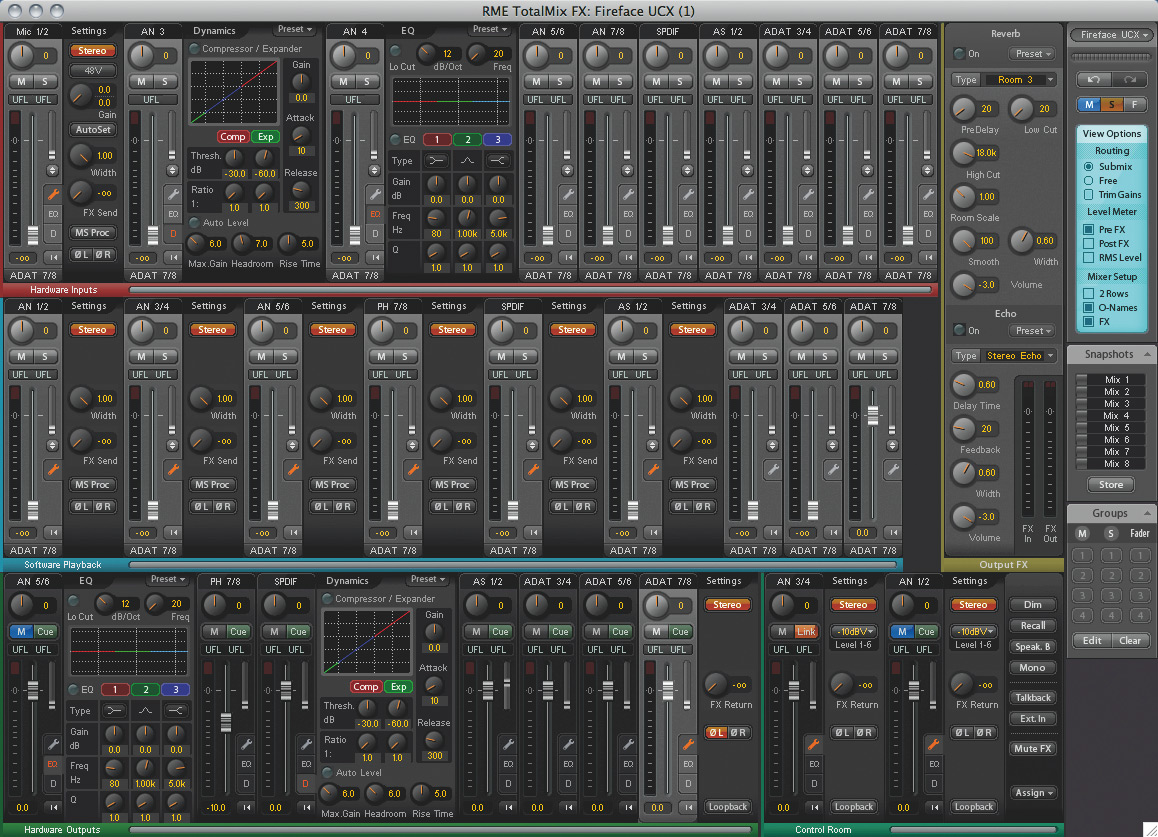Click the undo arrow in the Fireface UCX panel
The width and height of the screenshot is (1158, 837).
coord(1094,78)
